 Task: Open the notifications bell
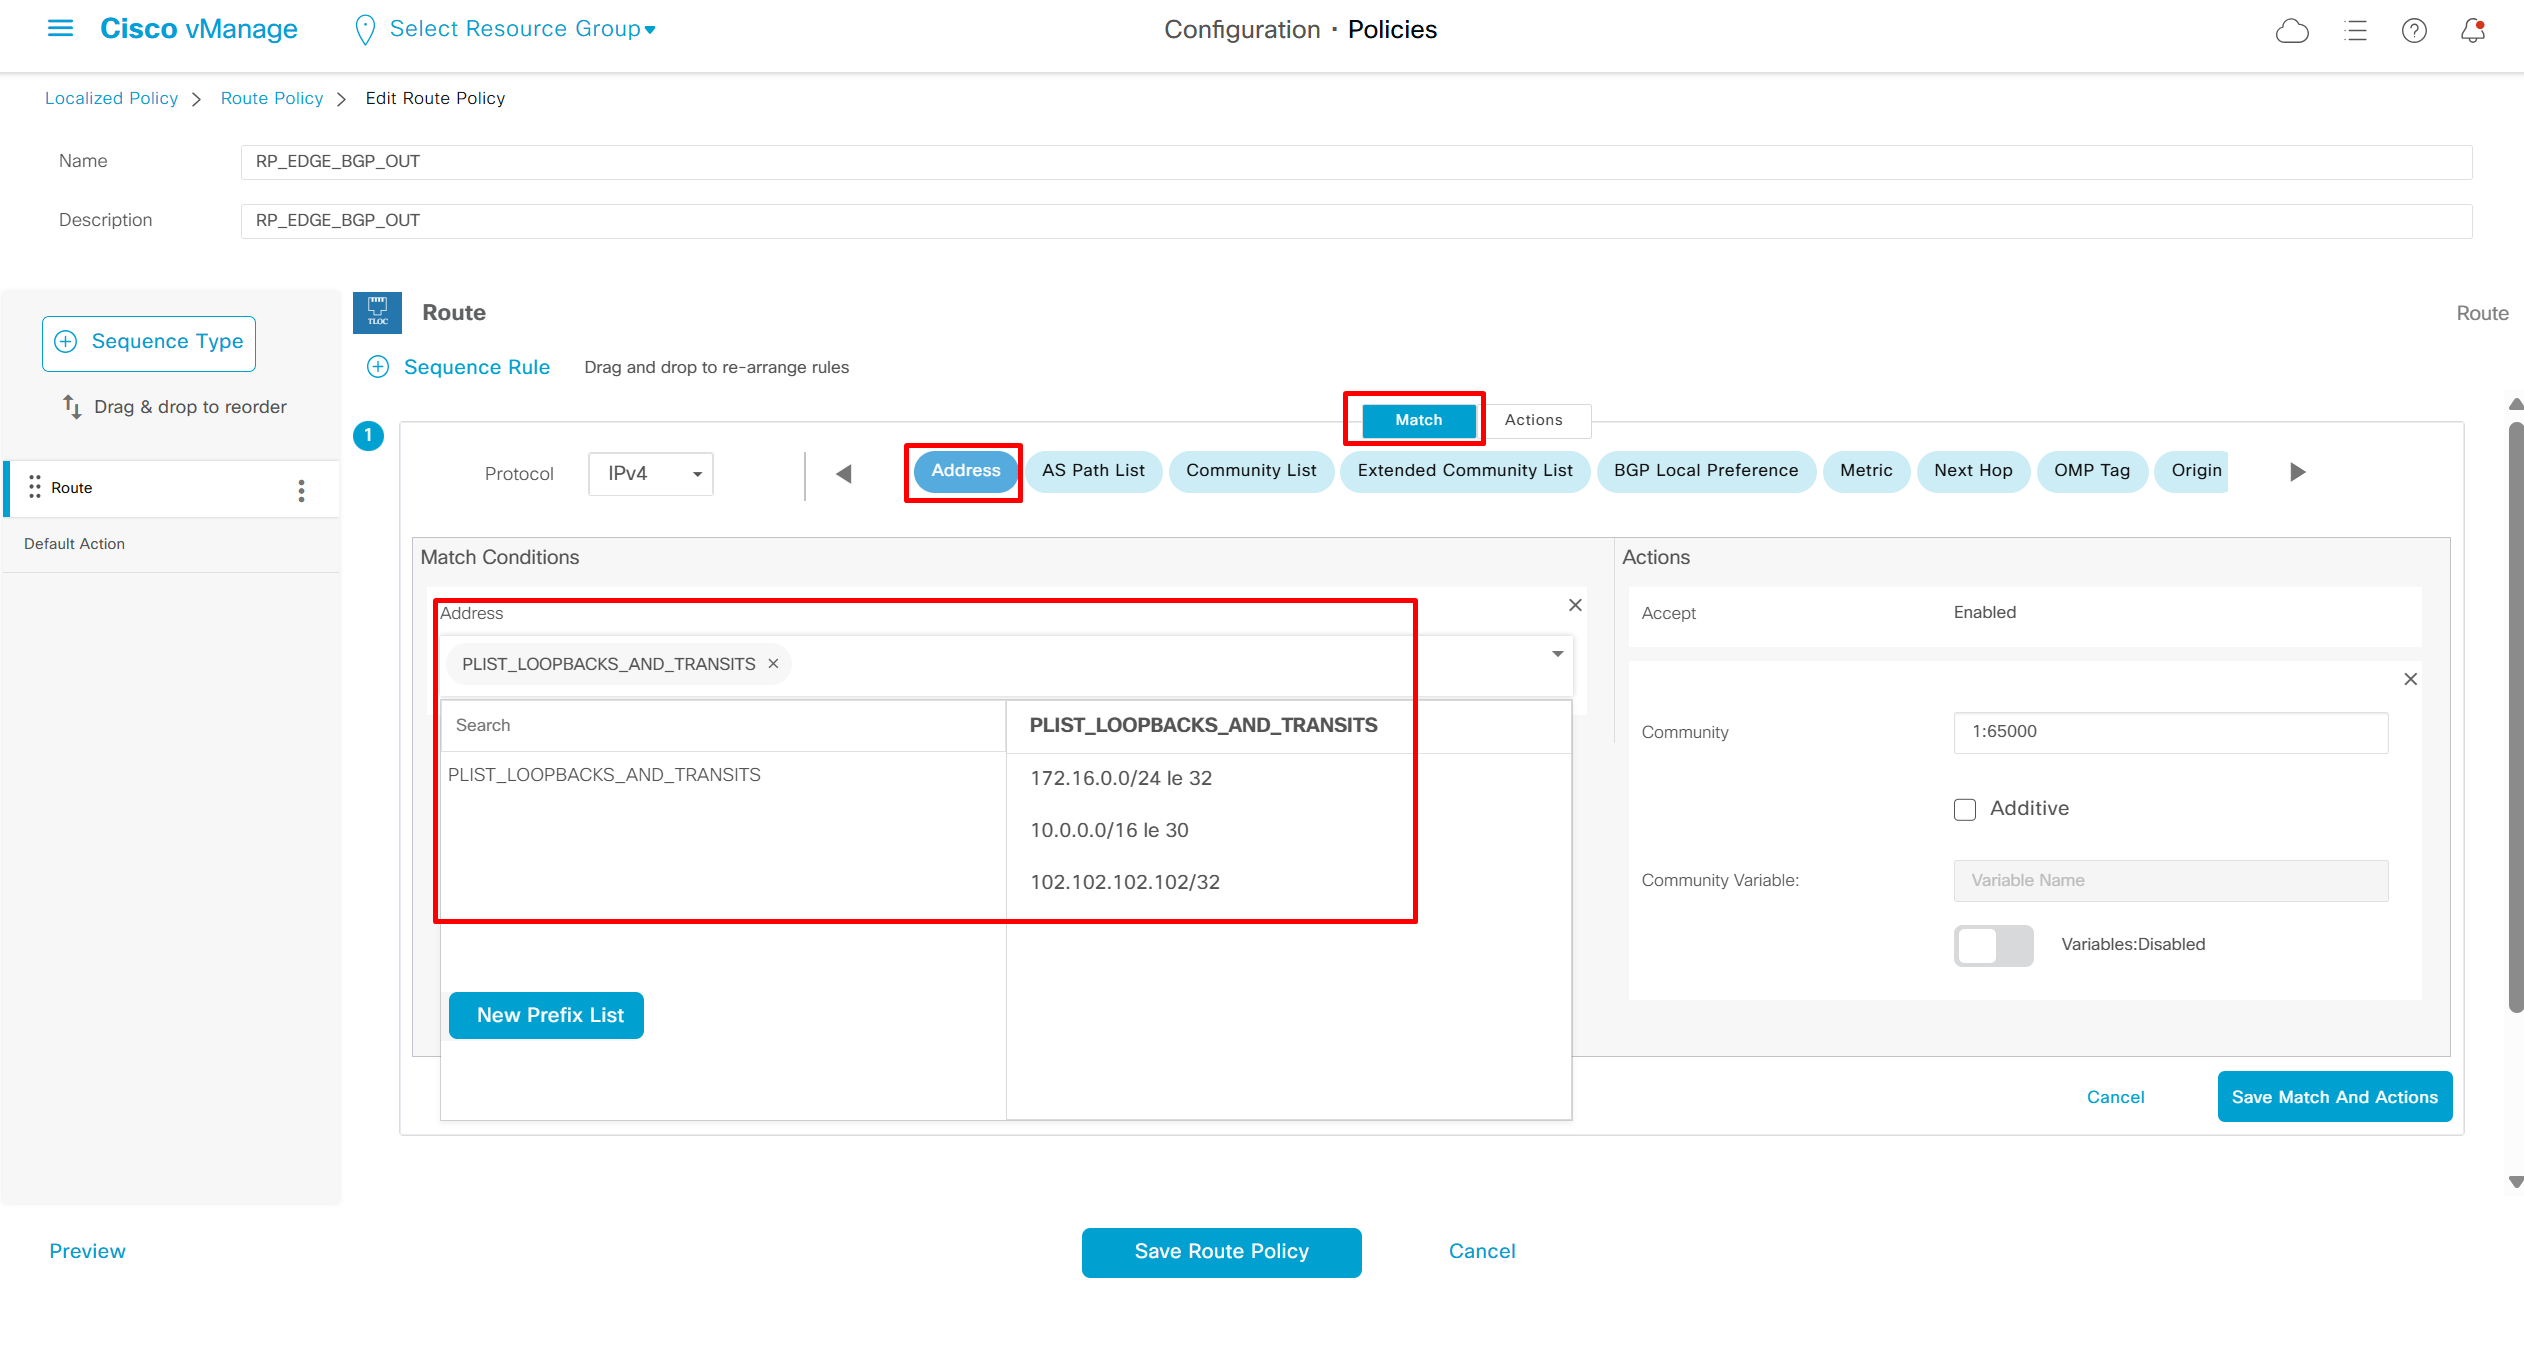point(2473,31)
